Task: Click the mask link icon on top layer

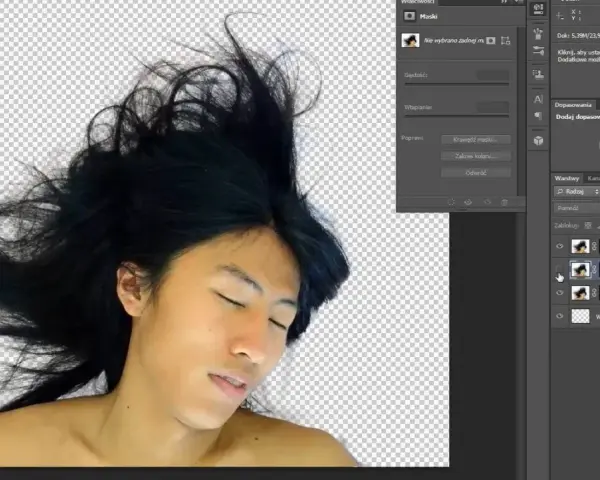Action: (594, 246)
